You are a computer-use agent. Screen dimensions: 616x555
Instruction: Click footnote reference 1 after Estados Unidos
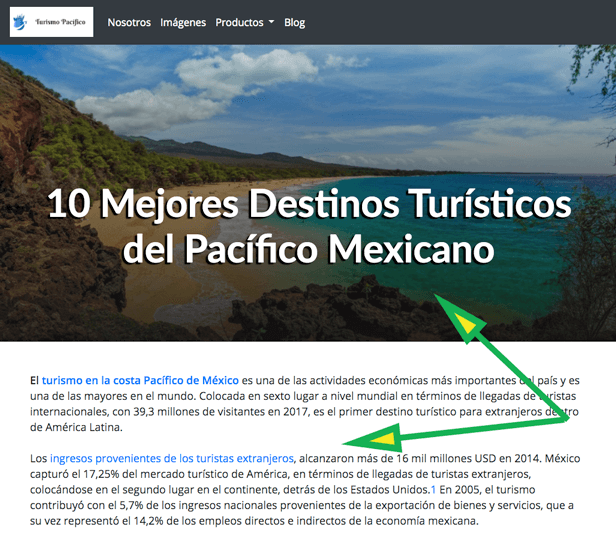(433, 489)
